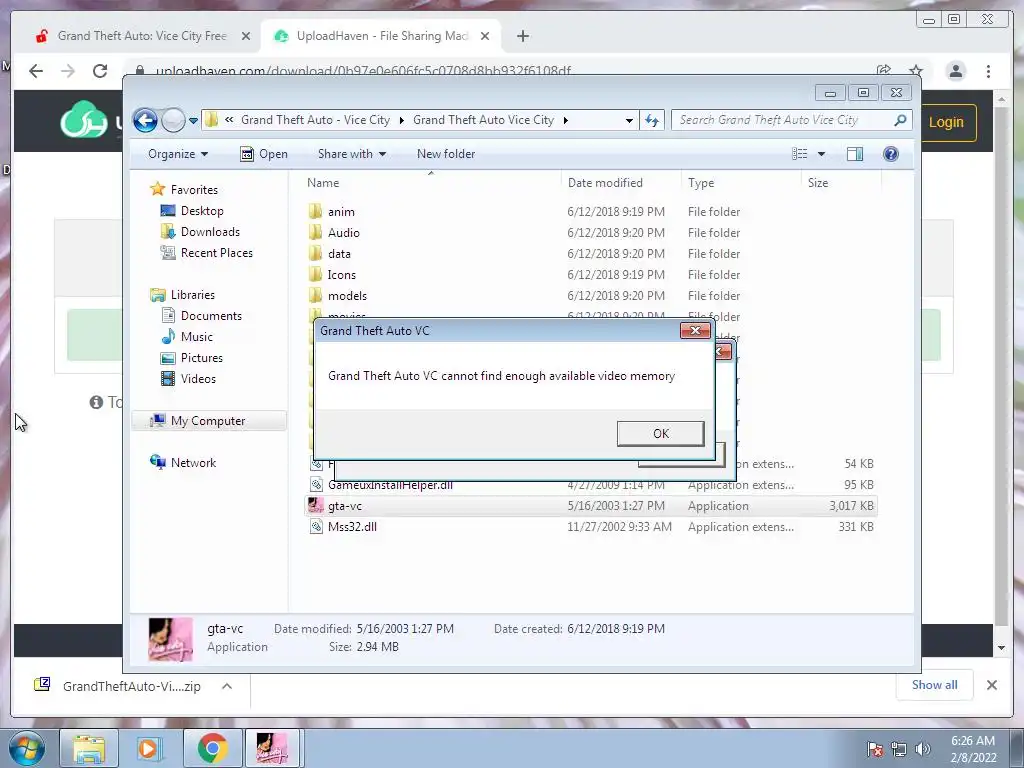Click the volume icon in system tray
The width and height of the screenshot is (1024, 768).
tap(922, 749)
